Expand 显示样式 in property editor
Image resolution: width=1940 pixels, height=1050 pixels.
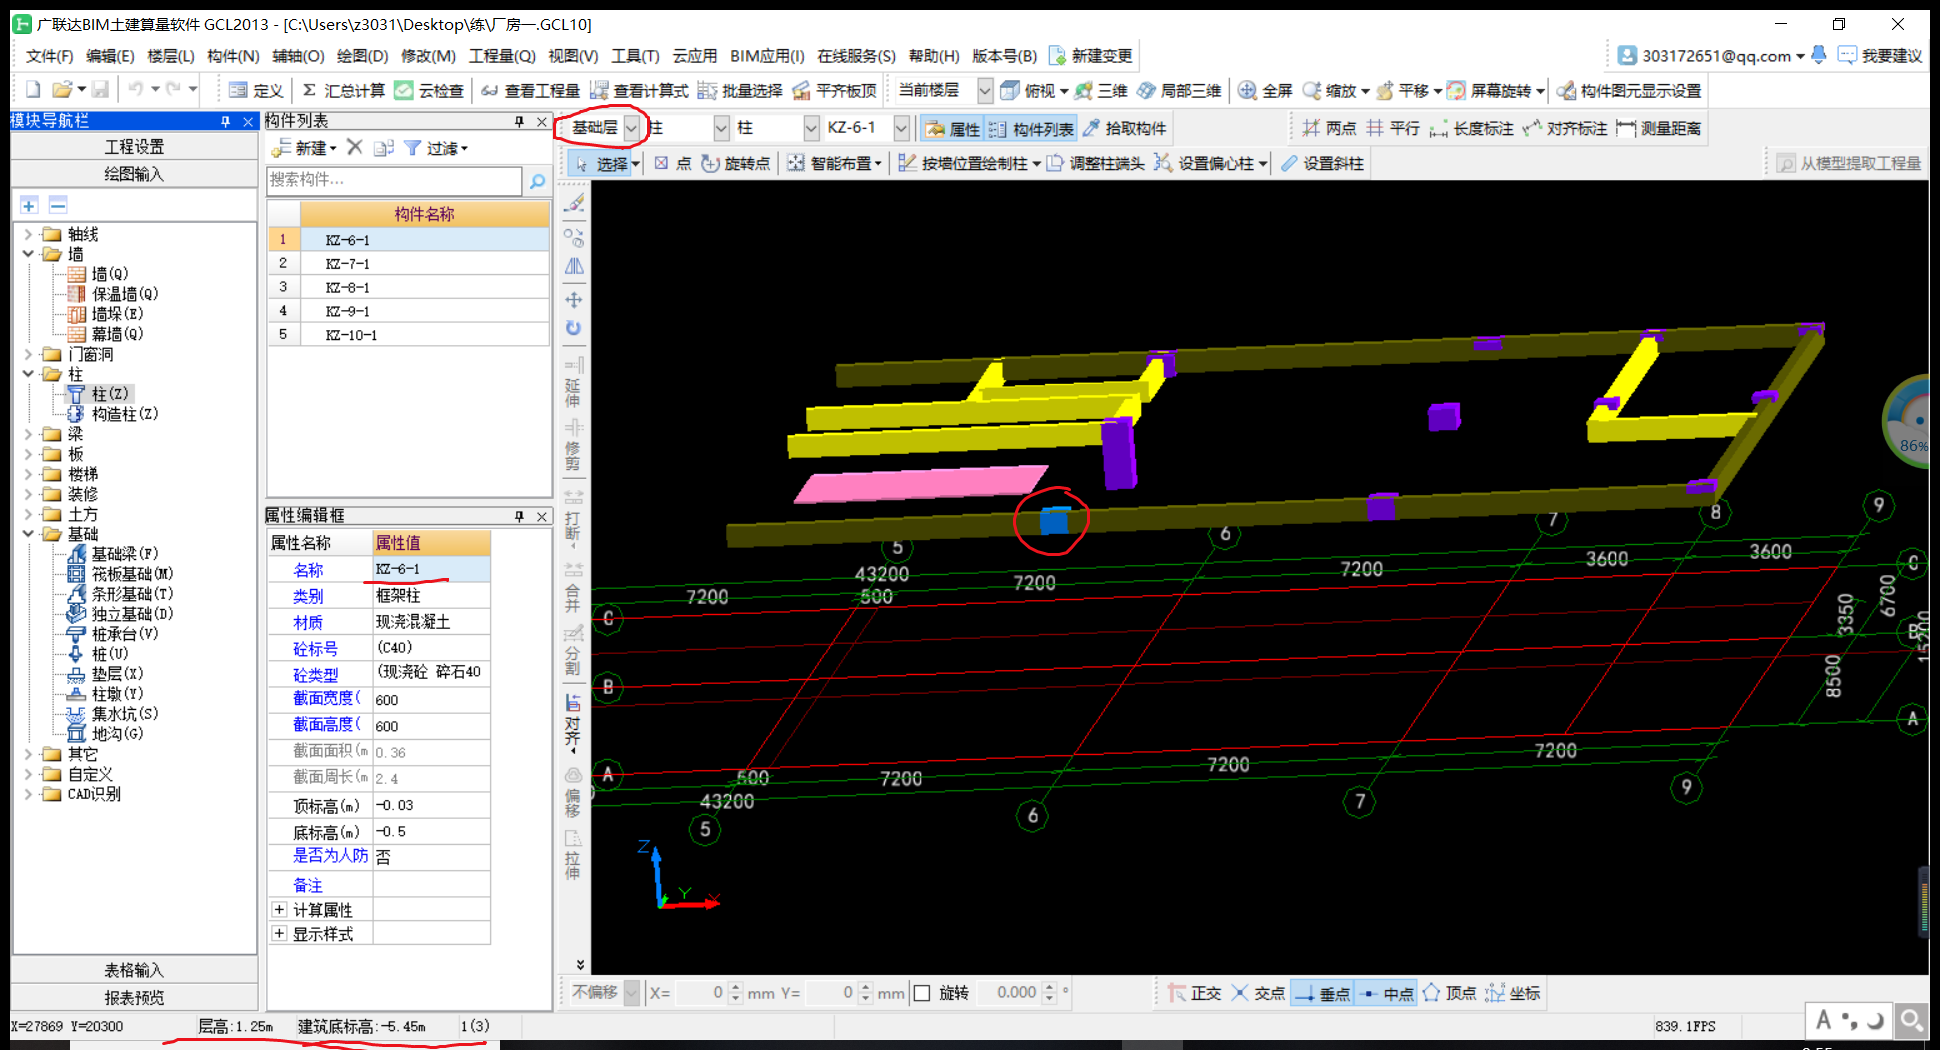[x=280, y=934]
